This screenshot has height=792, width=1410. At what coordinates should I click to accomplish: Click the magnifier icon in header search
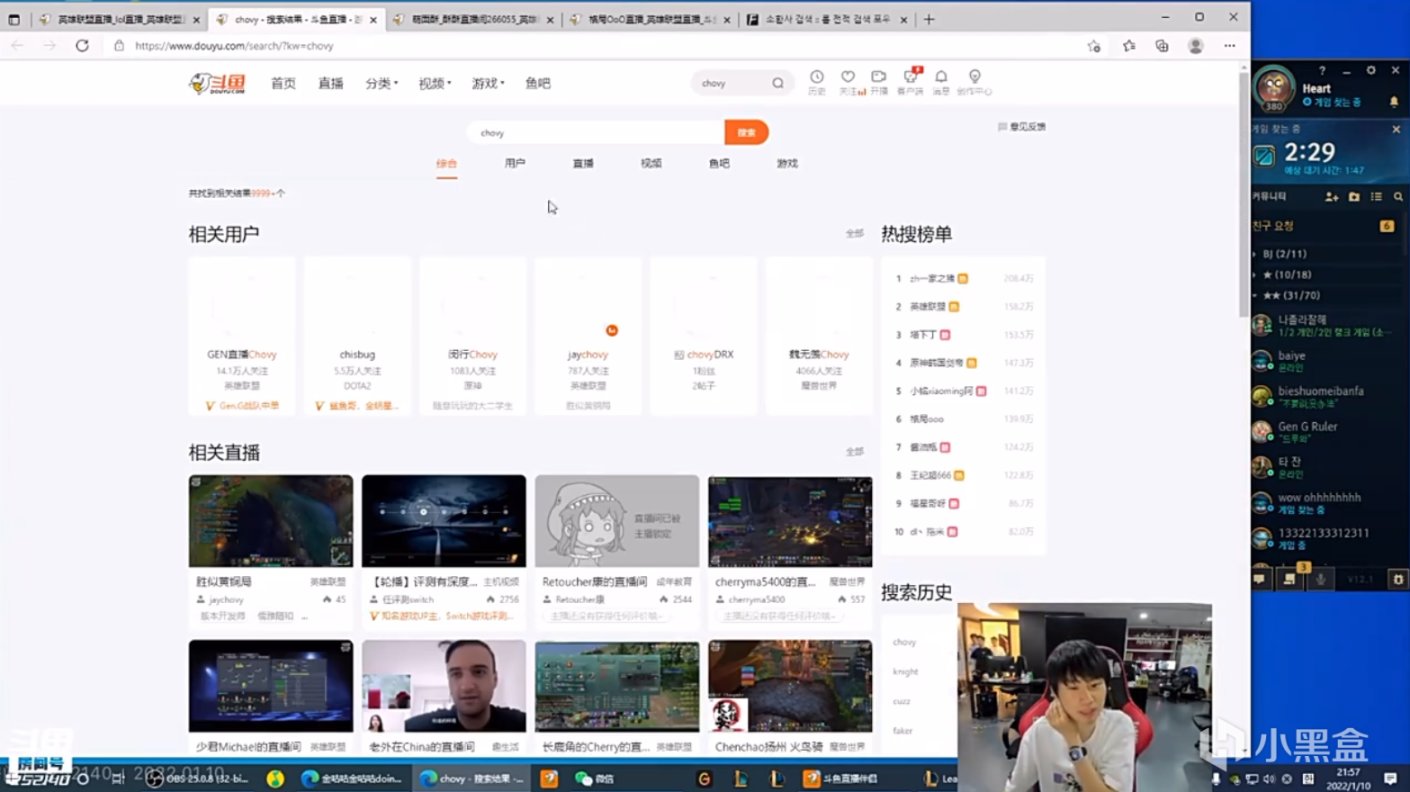click(x=778, y=83)
